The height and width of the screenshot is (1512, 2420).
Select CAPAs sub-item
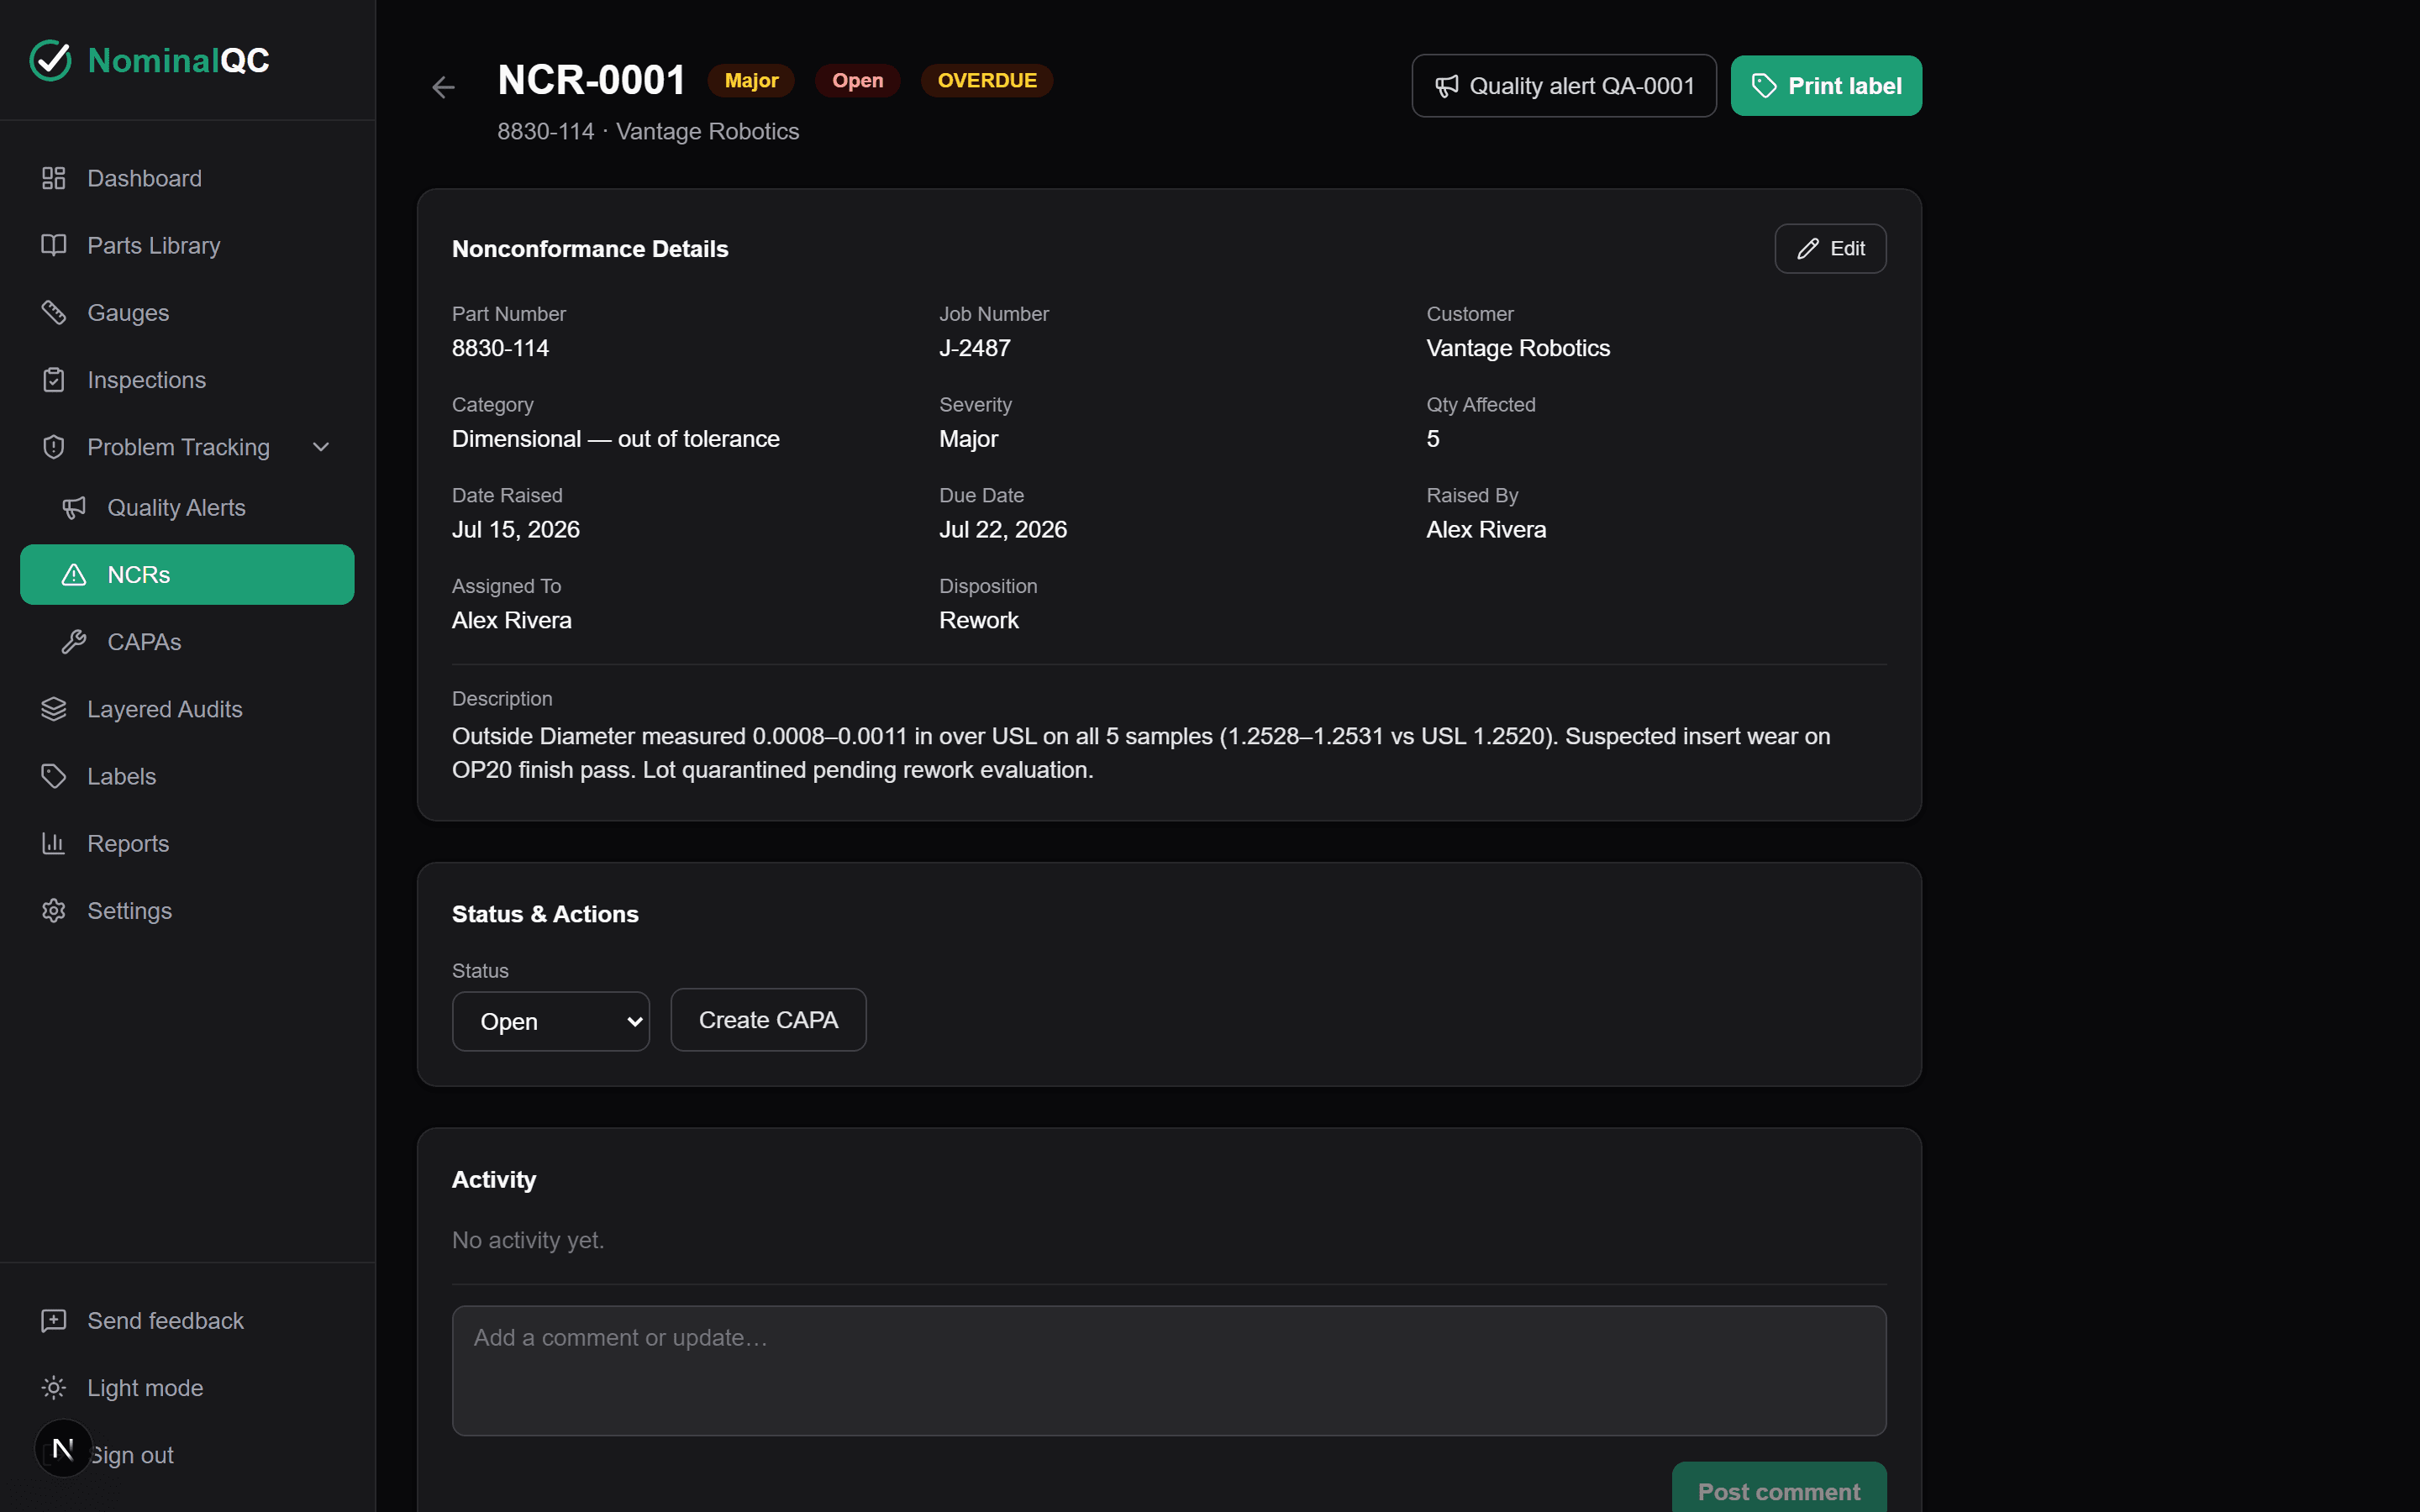pyautogui.click(x=187, y=642)
